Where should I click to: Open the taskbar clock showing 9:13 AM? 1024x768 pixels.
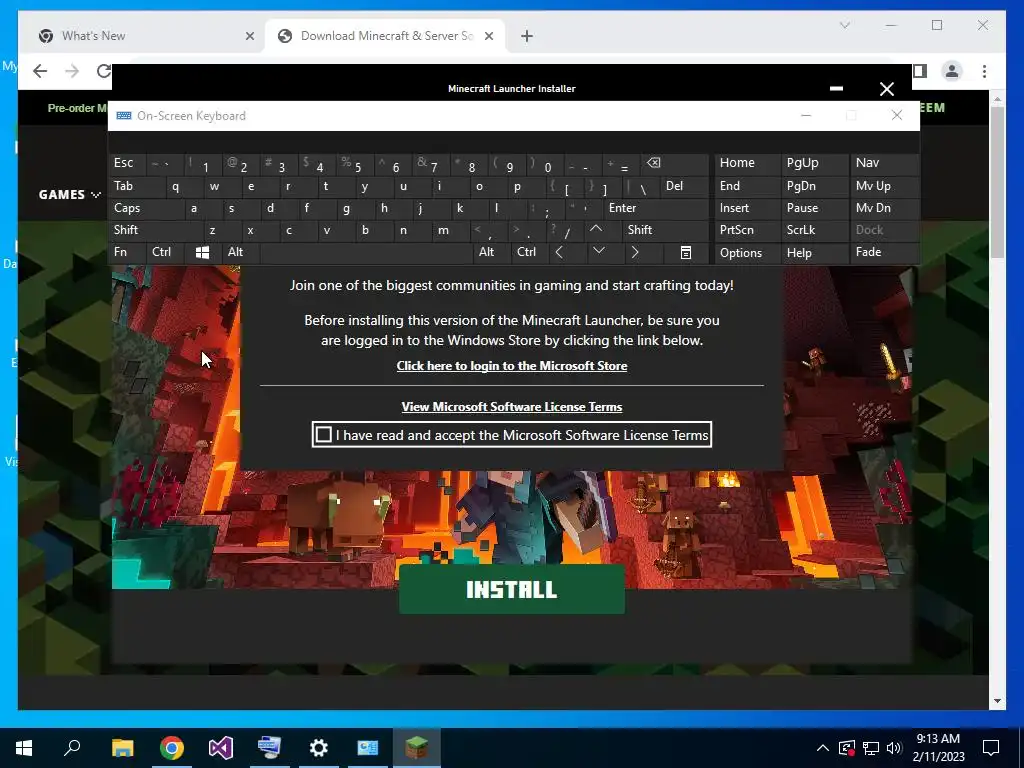tap(938, 748)
